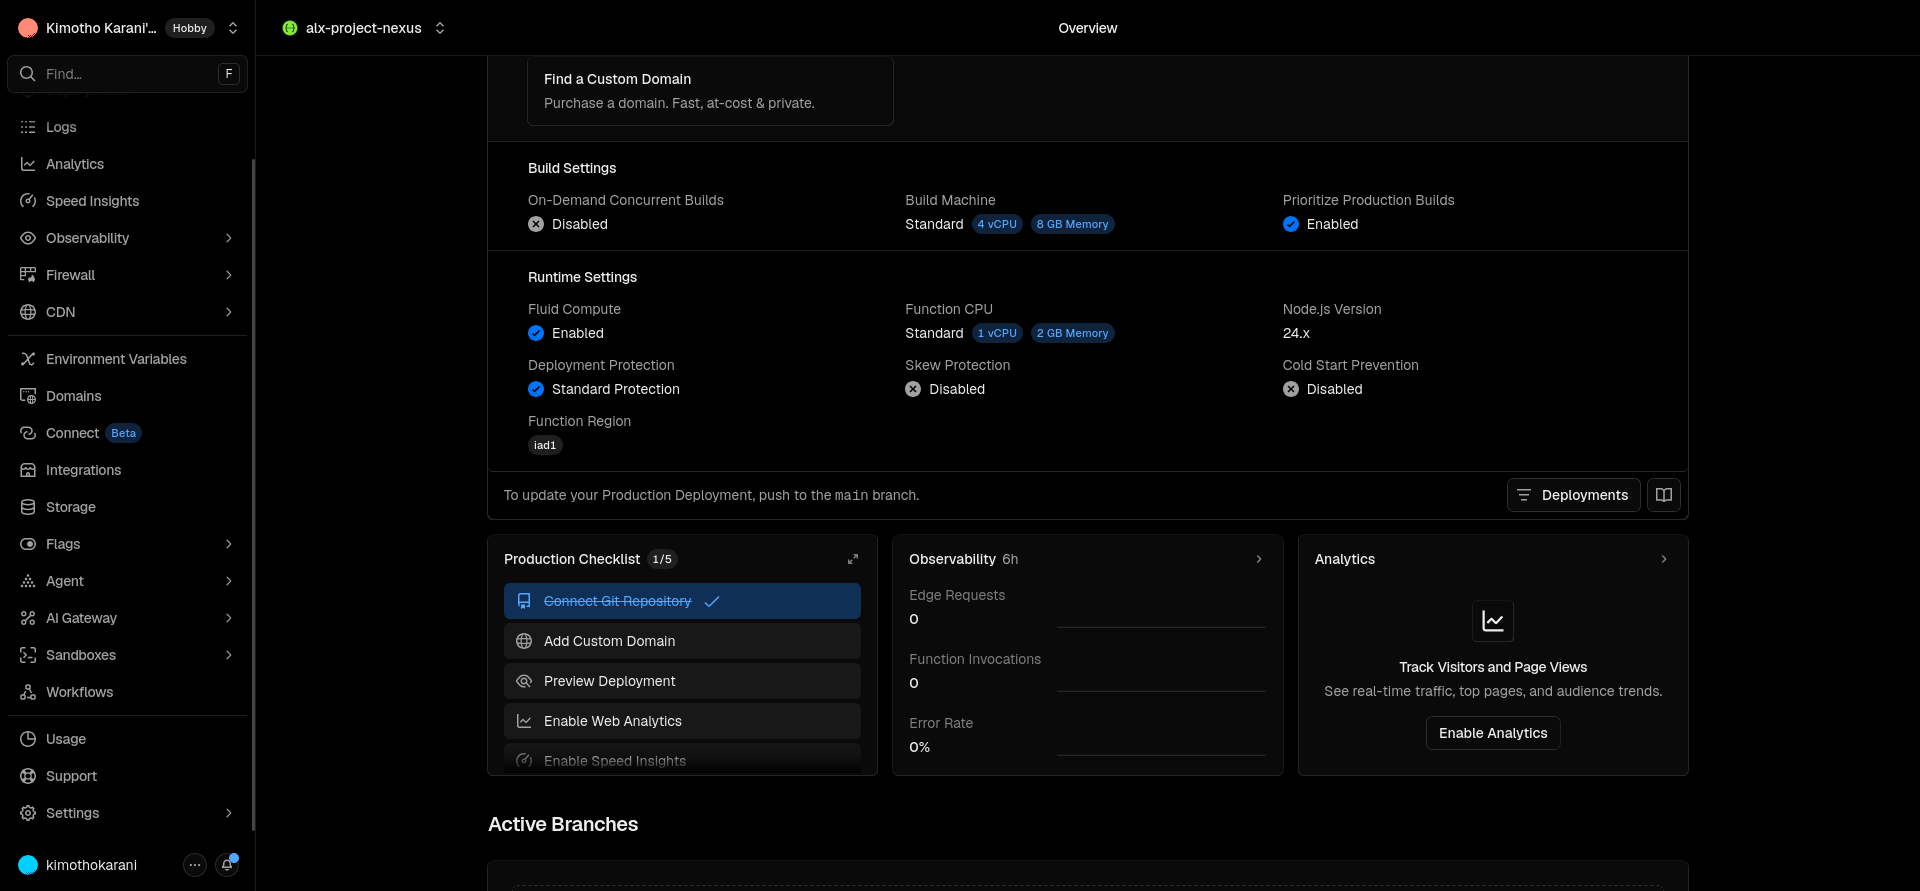Viewport: 1920px width, 891px height.
Task: Click the Firewall icon in sidebar
Action: point(28,275)
